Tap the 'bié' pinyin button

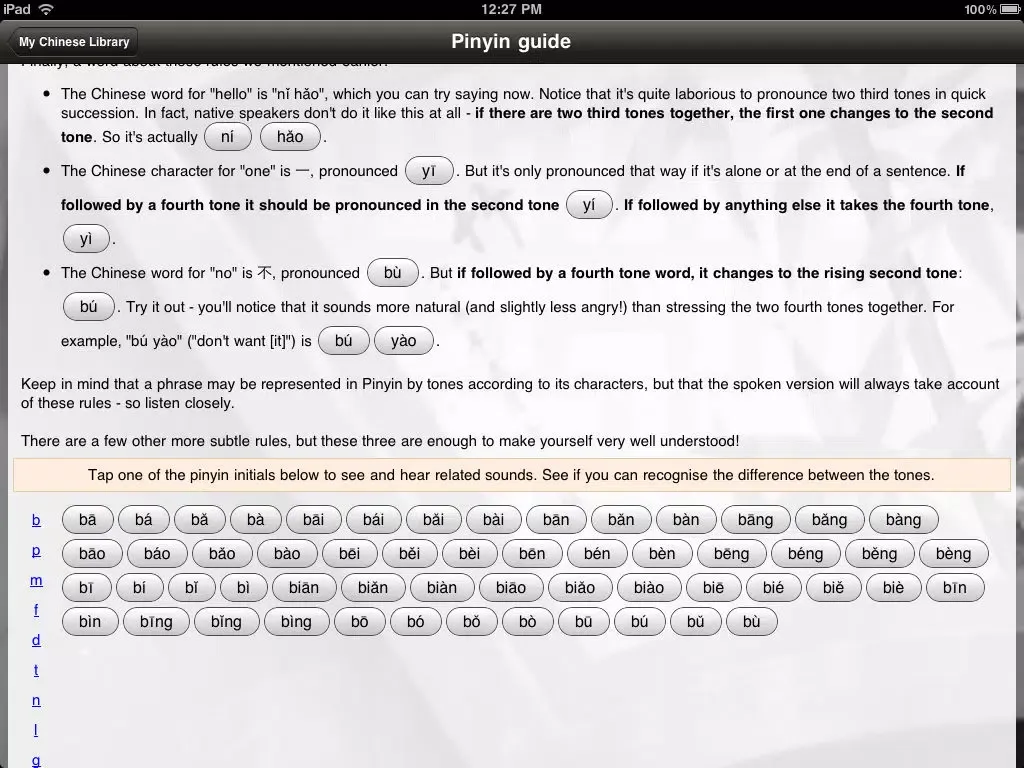[774, 587]
